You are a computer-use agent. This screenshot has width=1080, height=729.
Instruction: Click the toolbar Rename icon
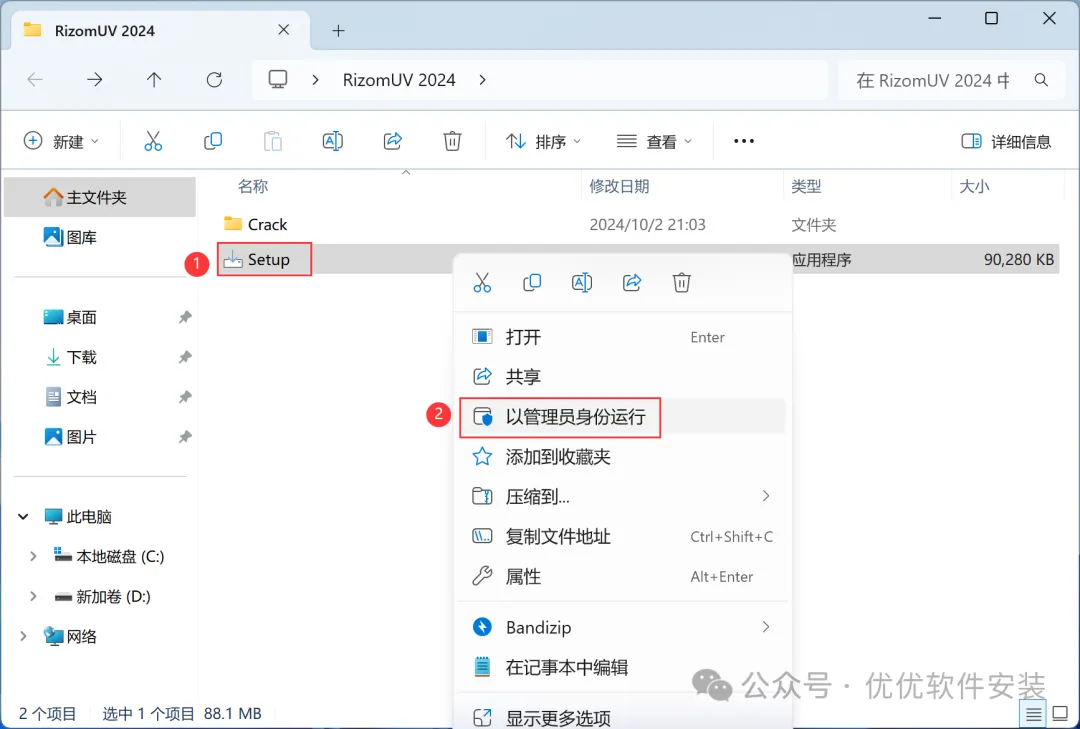333,141
